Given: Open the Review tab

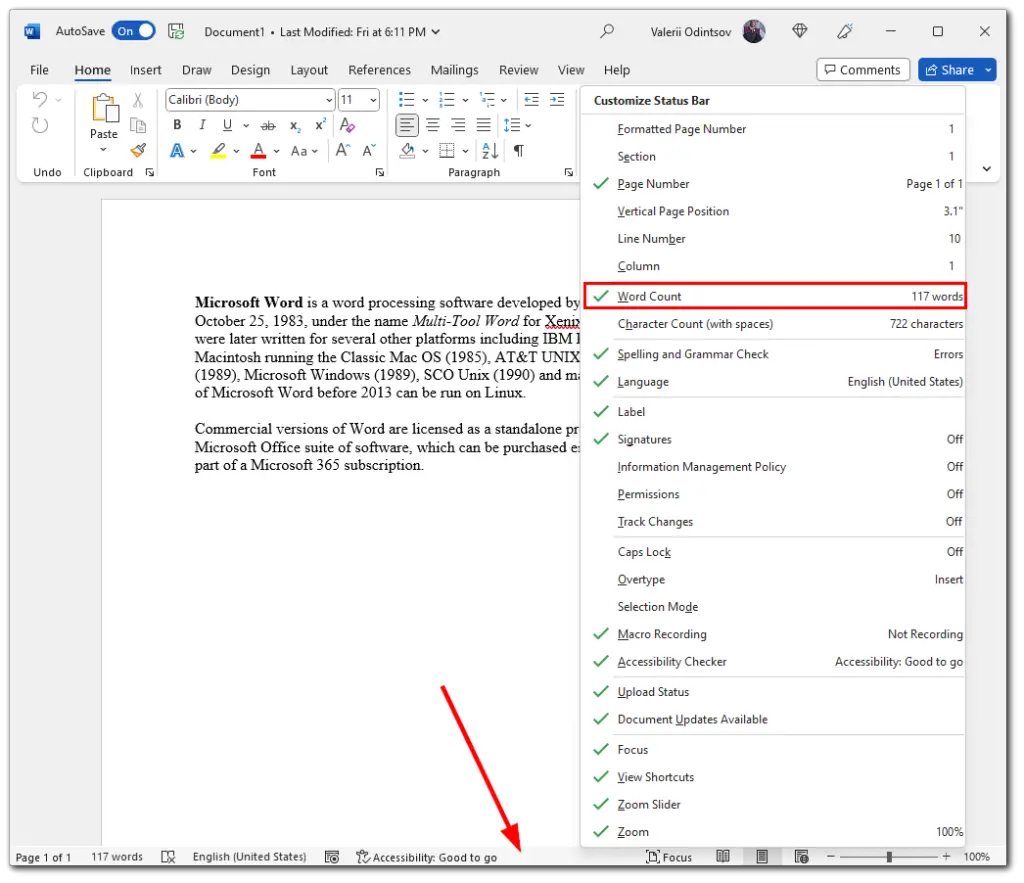Looking at the screenshot, I should [518, 69].
